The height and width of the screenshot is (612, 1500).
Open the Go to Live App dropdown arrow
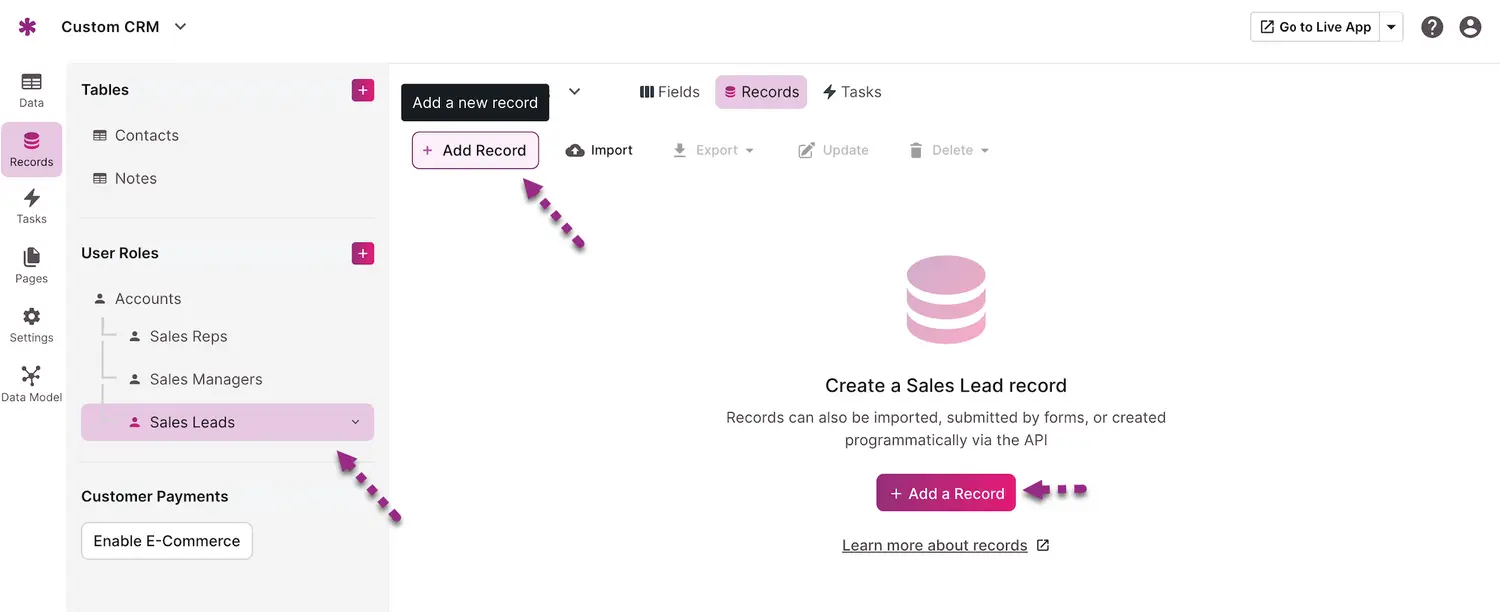[1391, 27]
